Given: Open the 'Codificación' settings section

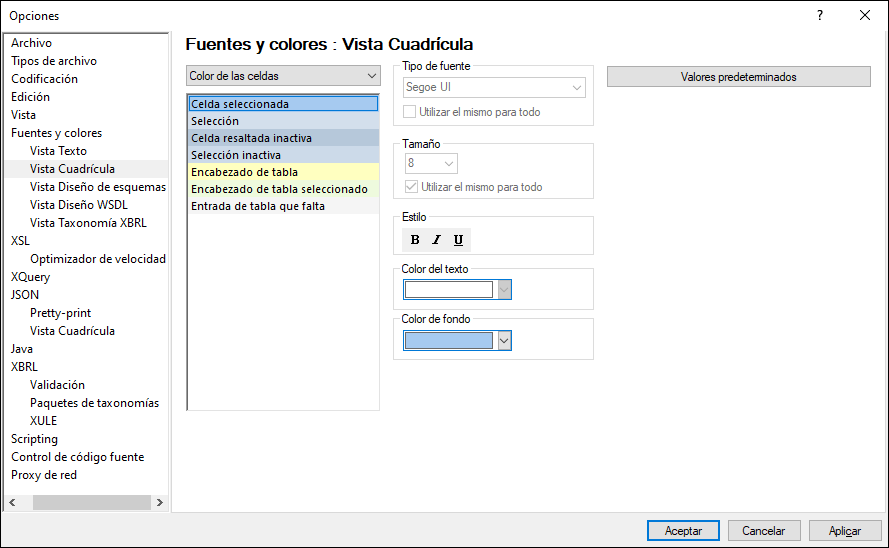Looking at the screenshot, I should [x=44, y=79].
